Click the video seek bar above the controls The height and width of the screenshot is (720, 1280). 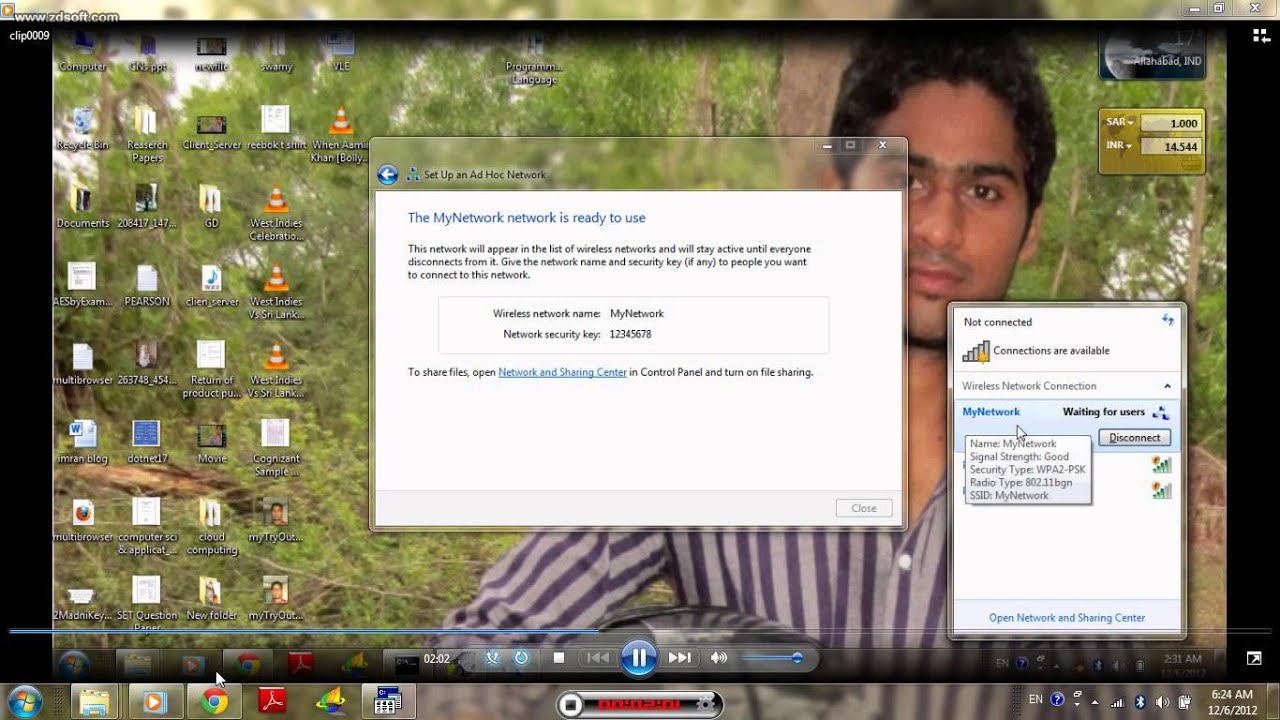point(640,631)
